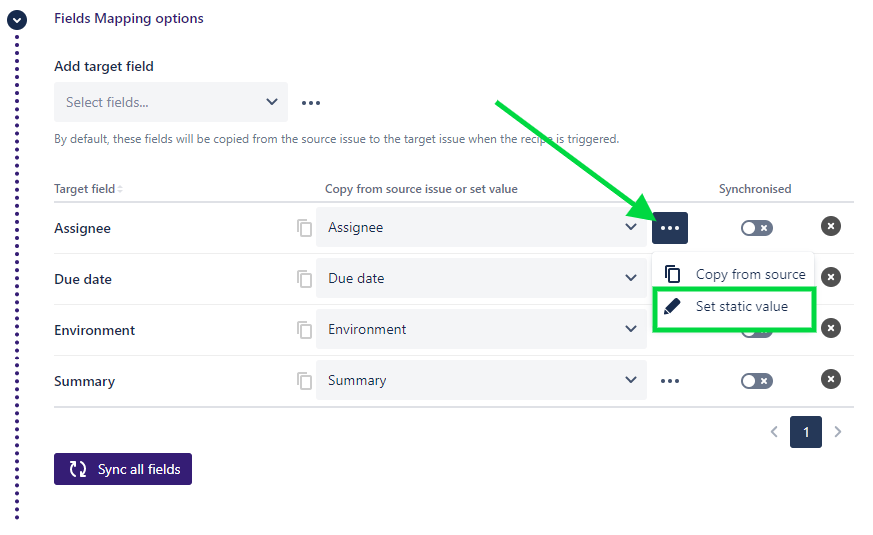Click the copy icon beside Summary dropdown

coord(305,381)
